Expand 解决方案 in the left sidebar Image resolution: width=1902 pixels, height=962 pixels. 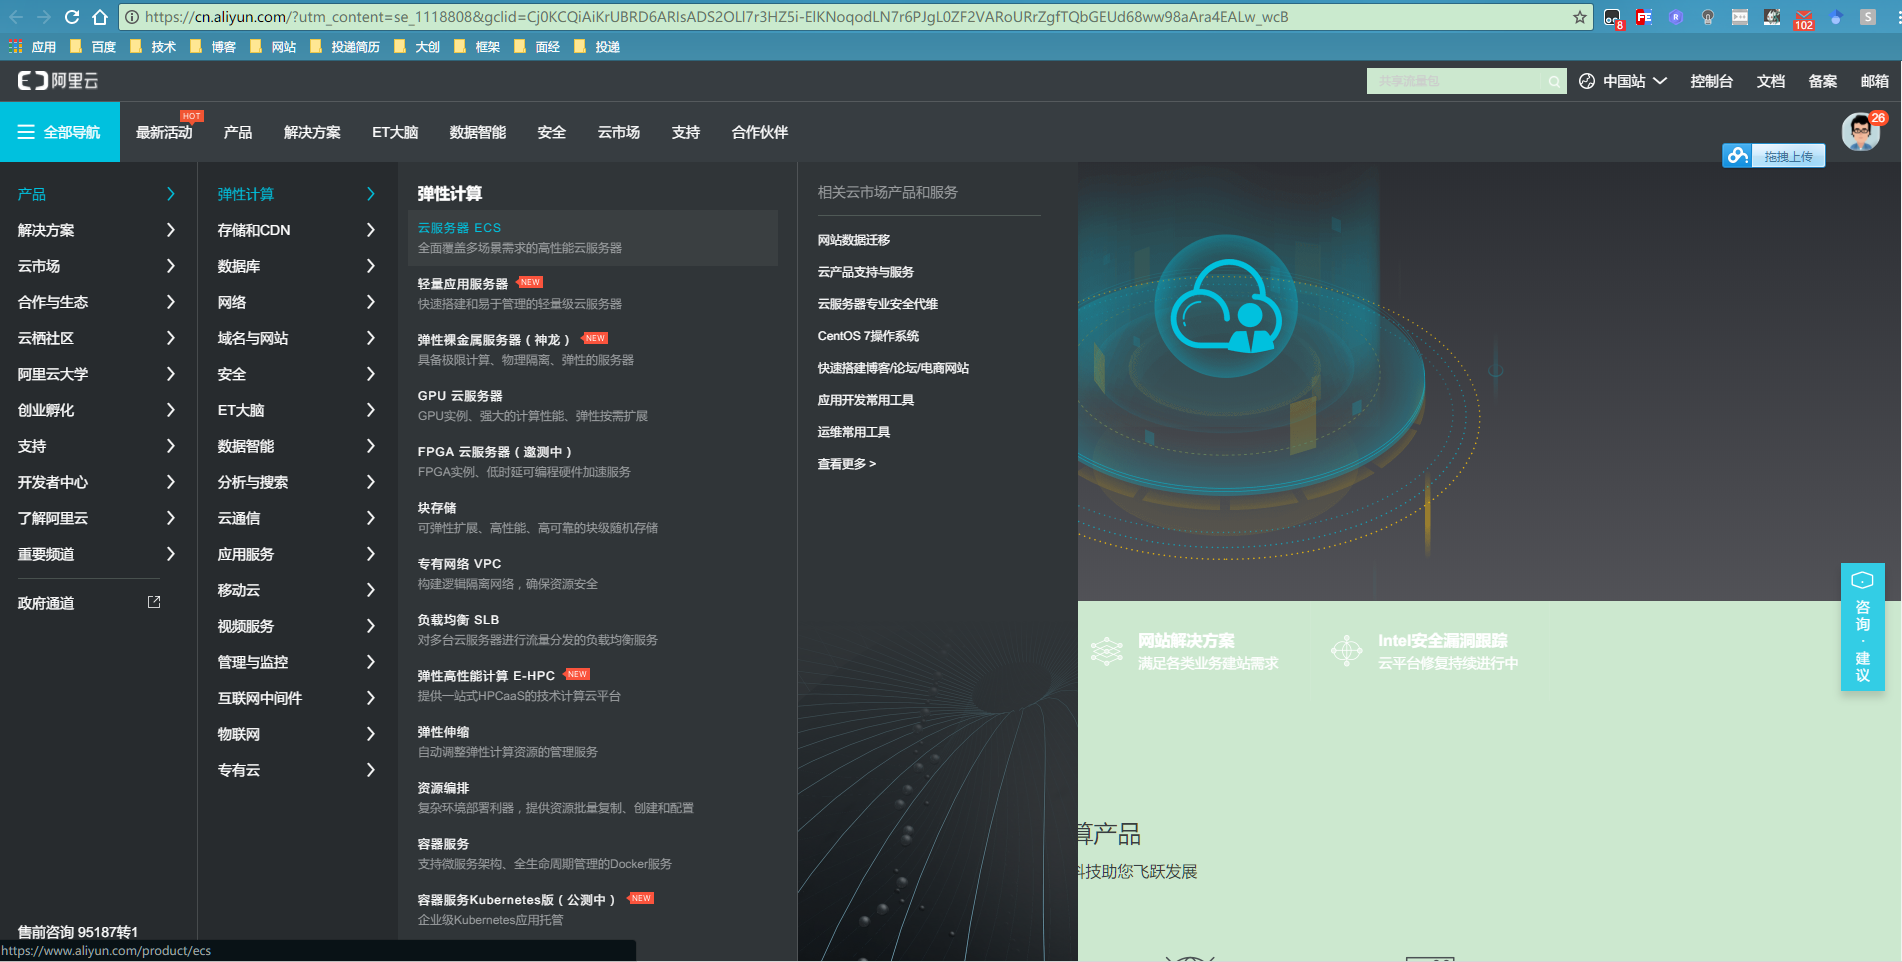[x=97, y=230]
